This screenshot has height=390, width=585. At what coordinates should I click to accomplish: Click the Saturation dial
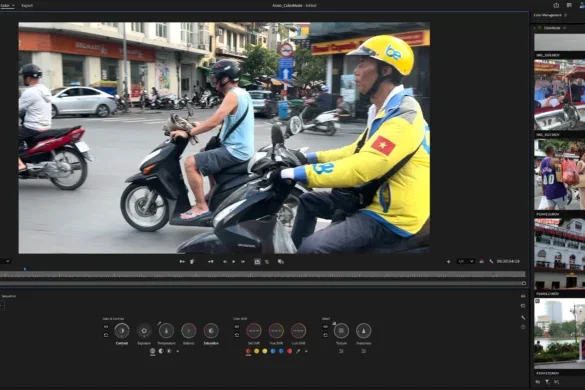click(211, 331)
